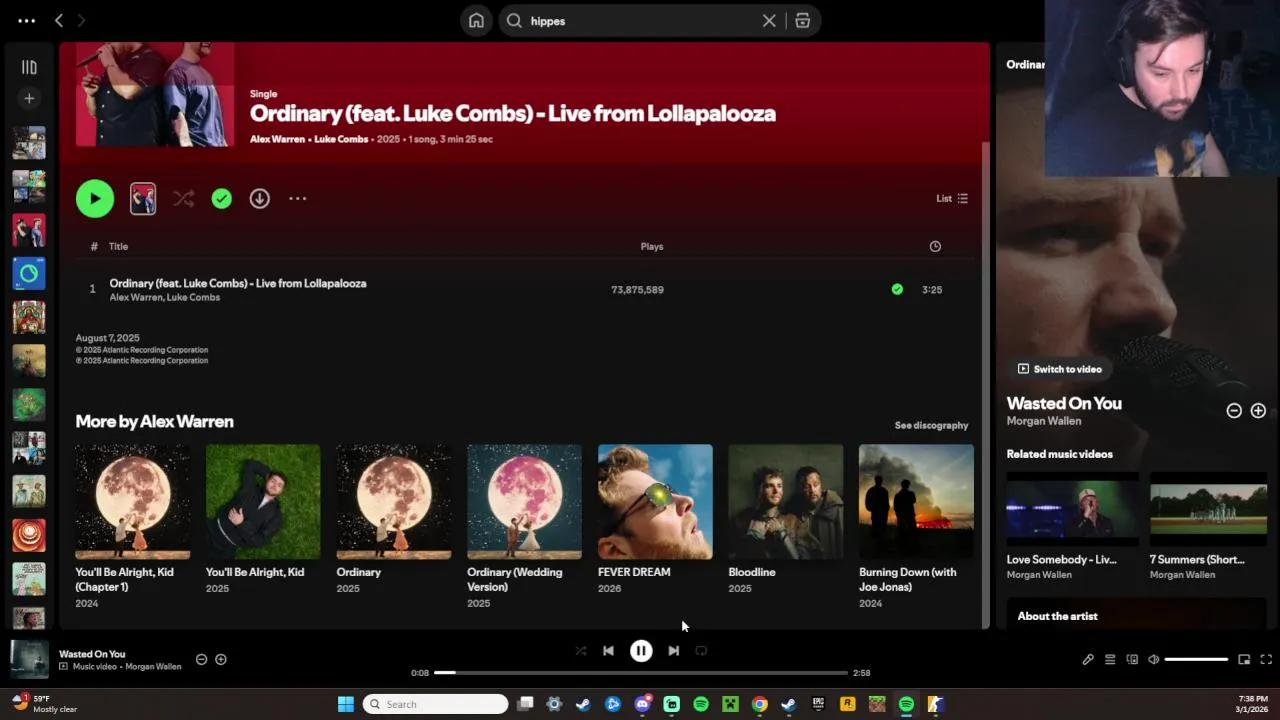This screenshot has width=1280, height=720.
Task: Clear the 'hippes' search text
Action: 769,21
